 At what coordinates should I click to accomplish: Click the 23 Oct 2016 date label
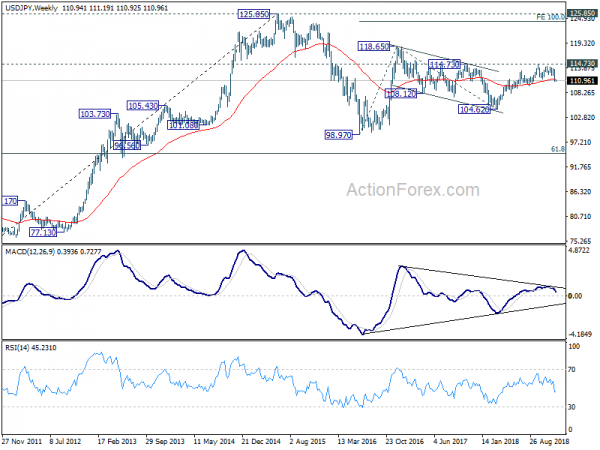click(405, 441)
